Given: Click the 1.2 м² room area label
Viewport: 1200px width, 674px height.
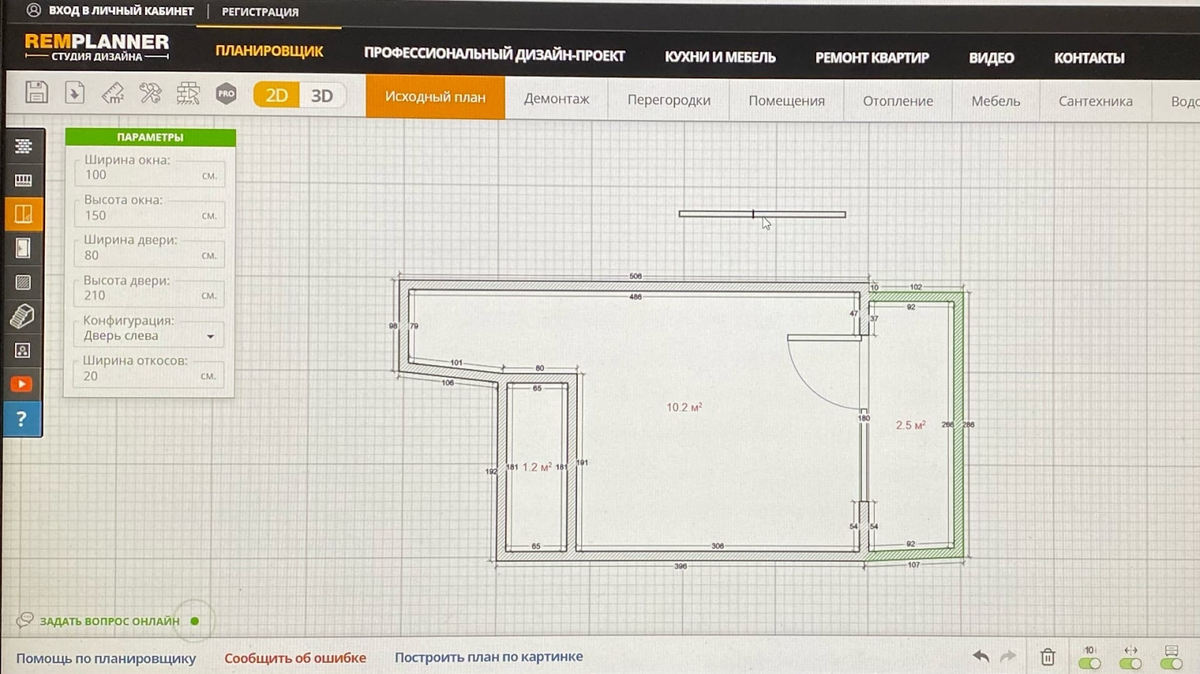Looking at the screenshot, I should [x=537, y=467].
